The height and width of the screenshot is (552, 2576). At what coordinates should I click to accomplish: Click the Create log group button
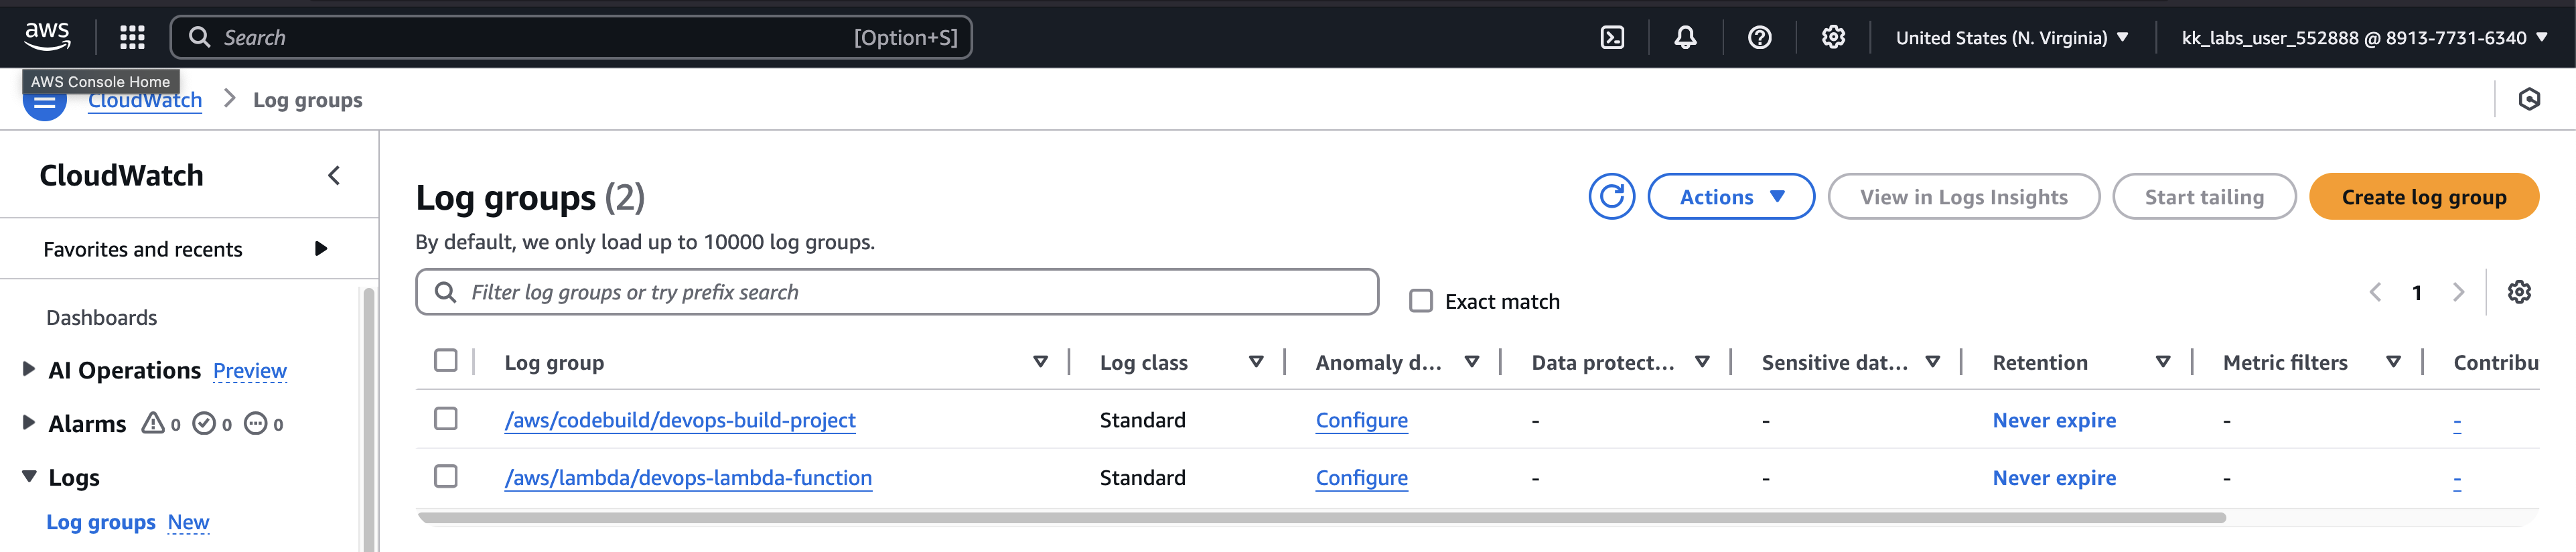[2423, 197]
